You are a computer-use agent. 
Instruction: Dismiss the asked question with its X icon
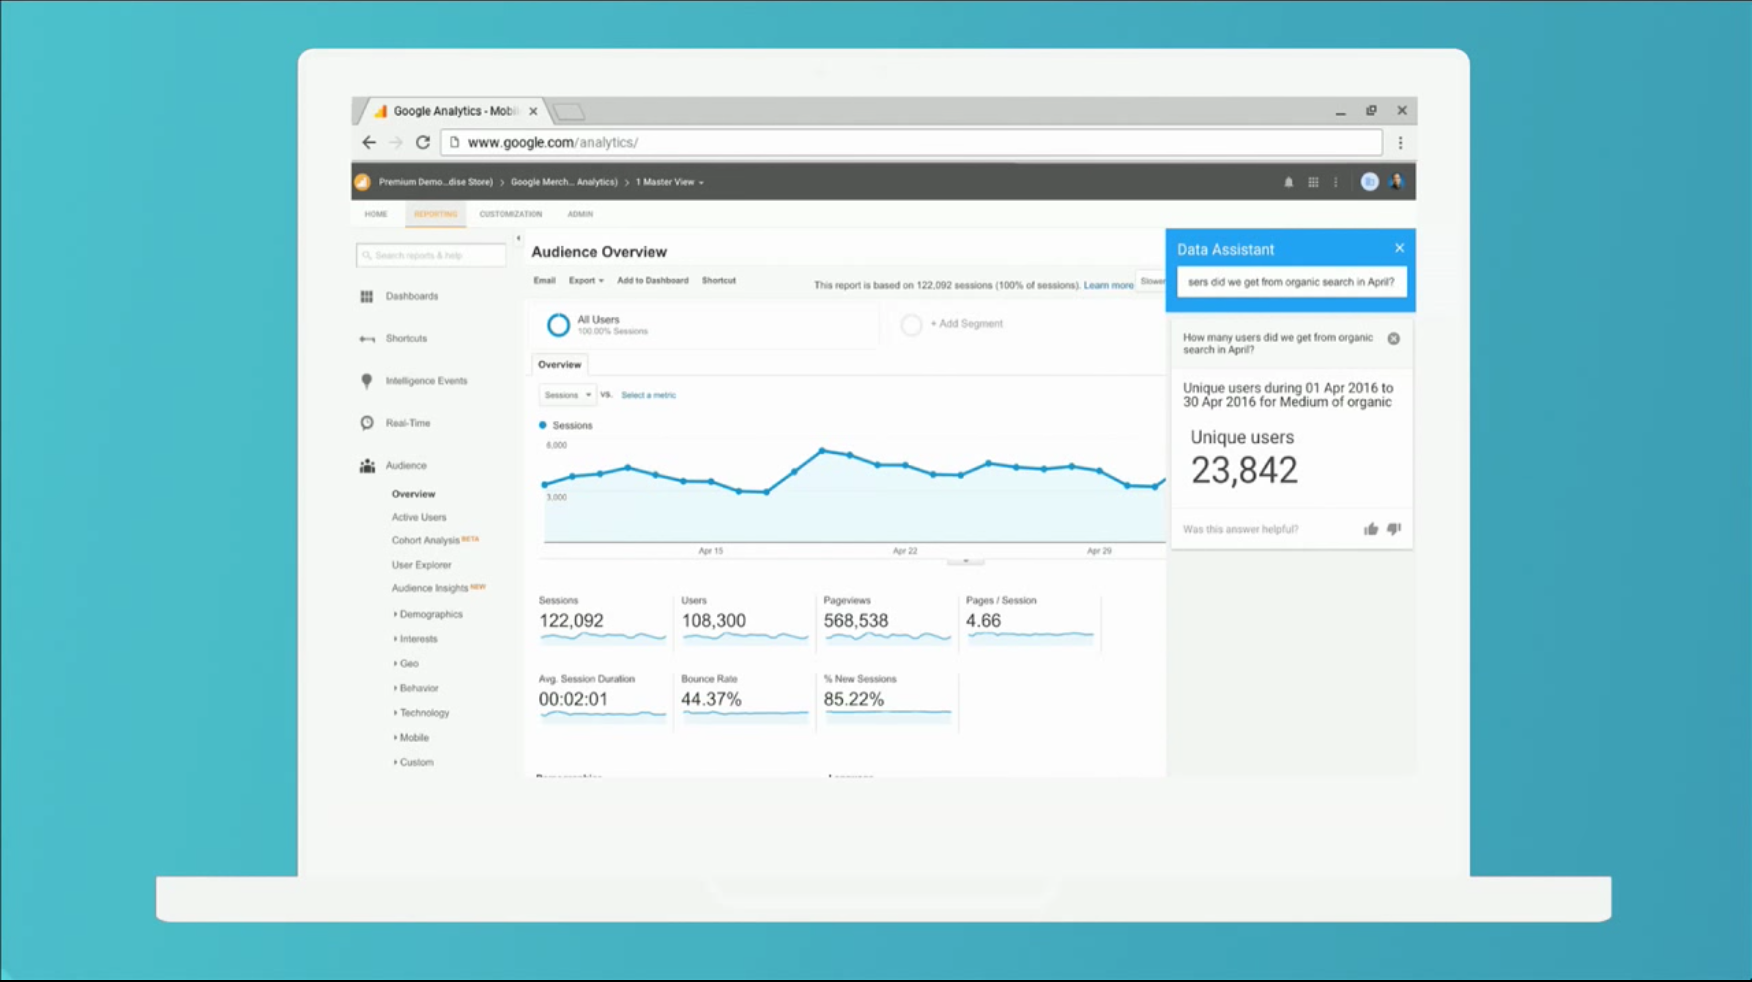coord(1393,339)
